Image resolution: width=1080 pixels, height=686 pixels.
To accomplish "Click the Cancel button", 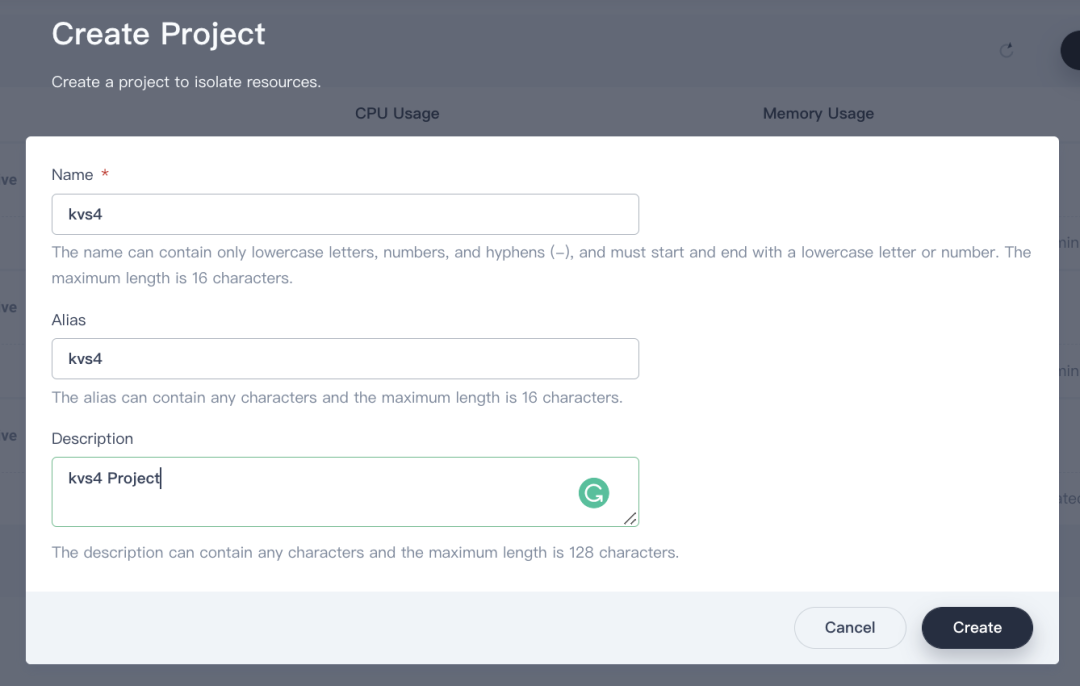I will 850,627.
